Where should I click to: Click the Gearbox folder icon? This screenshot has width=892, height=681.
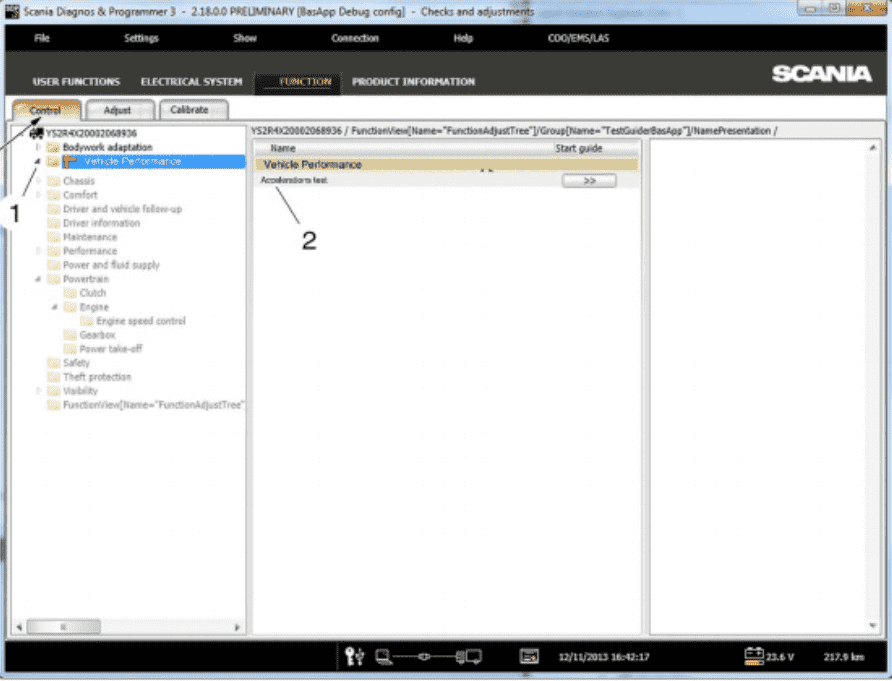(70, 336)
